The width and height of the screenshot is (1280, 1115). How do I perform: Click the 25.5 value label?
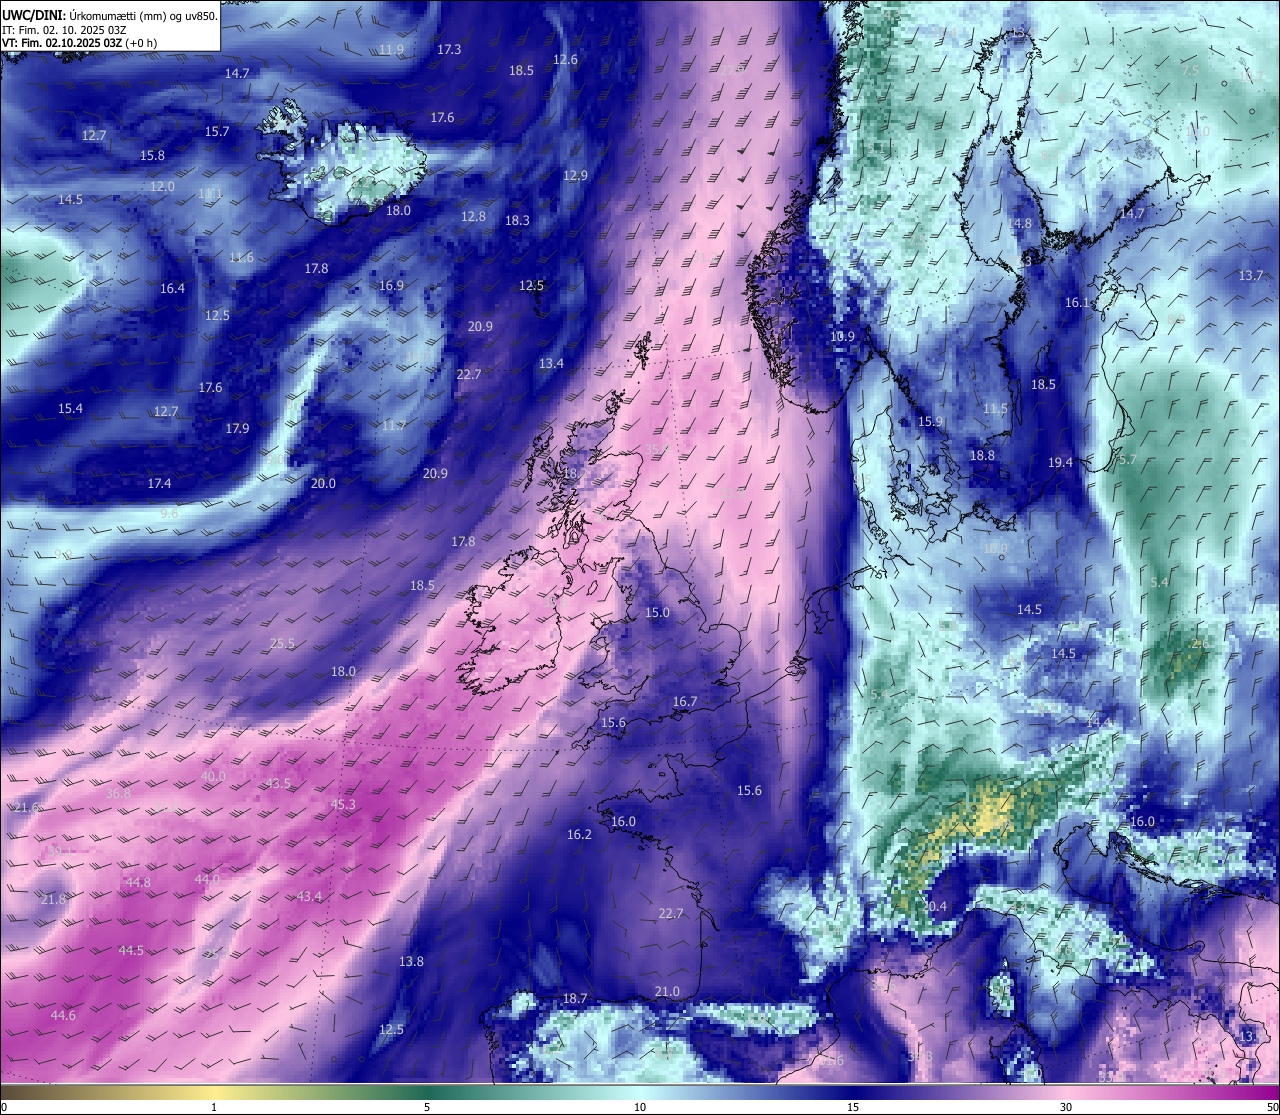[x=282, y=643]
